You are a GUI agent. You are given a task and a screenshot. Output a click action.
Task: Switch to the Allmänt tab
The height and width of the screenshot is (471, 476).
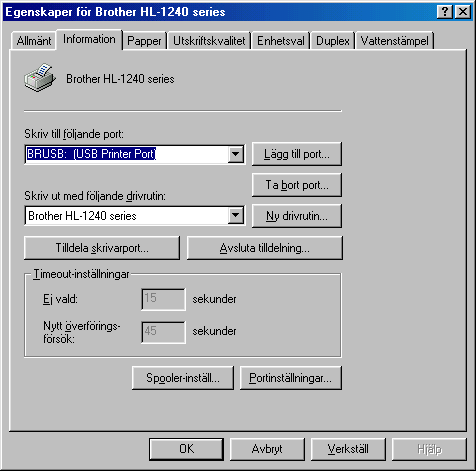pos(34,41)
